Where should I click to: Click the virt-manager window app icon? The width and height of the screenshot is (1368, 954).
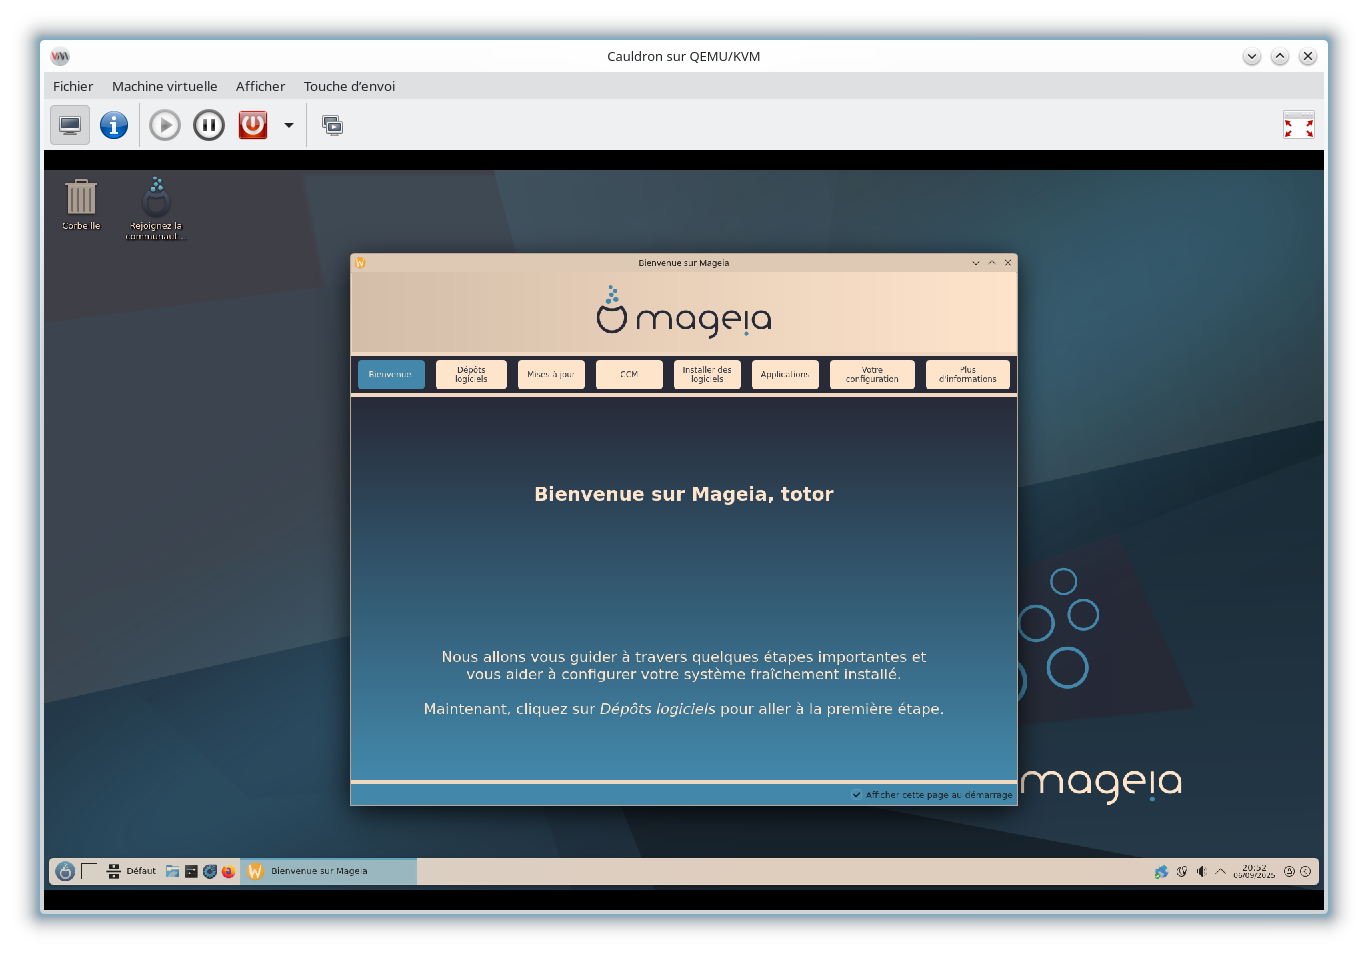pyautogui.click(x=60, y=56)
